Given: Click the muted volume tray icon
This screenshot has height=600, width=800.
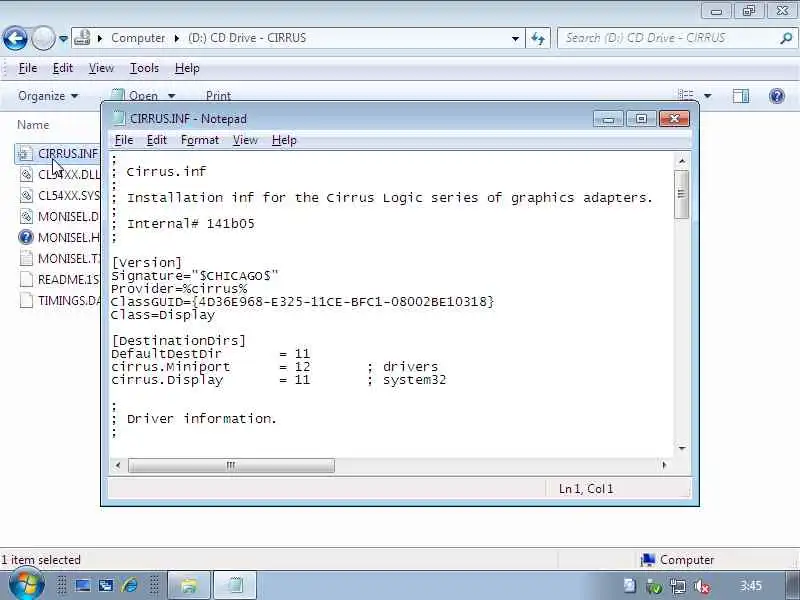Looking at the screenshot, I should pos(702,587).
